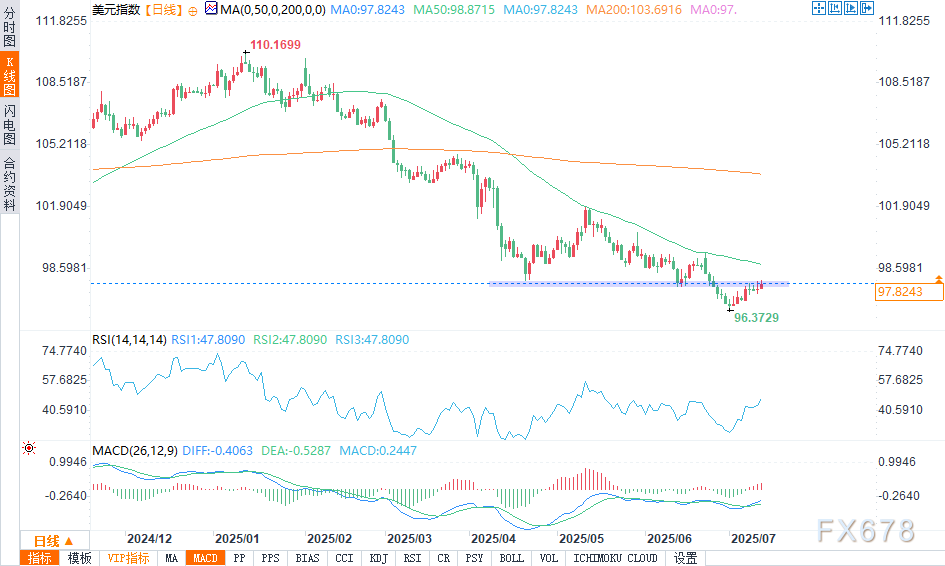Click the red sun icon near MACD panel
Viewport: 945px width, 566px height.
point(28,449)
